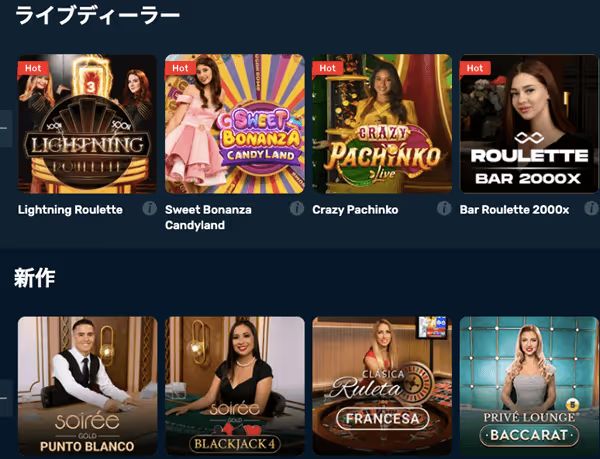Screen dimensions: 600x459
Task: Go to previous games in 新作 row
Action: point(5,398)
